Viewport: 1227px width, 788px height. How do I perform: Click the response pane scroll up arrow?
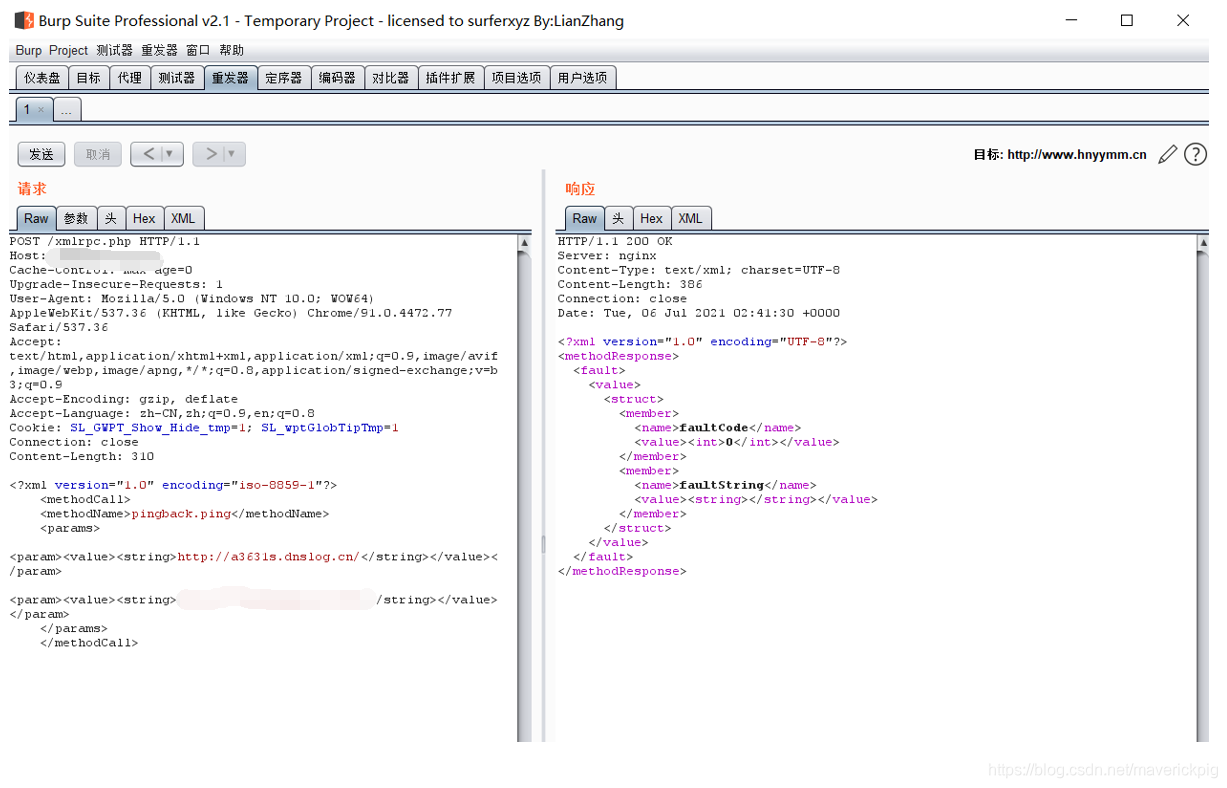pos(1203,243)
